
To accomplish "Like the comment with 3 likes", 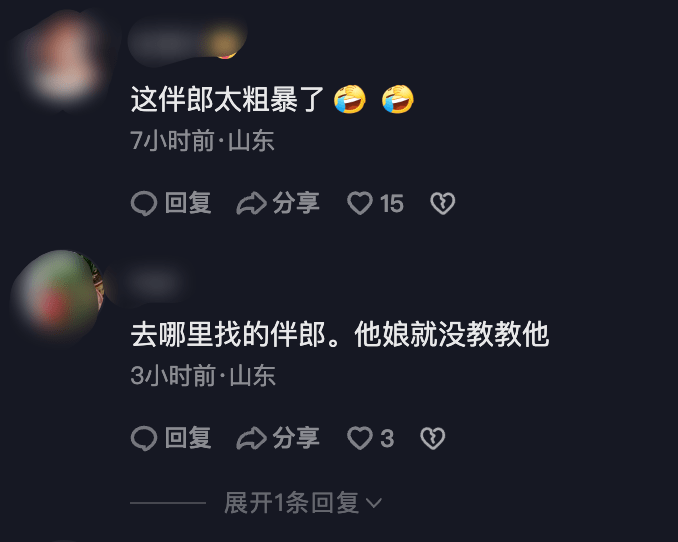I will pos(360,438).
